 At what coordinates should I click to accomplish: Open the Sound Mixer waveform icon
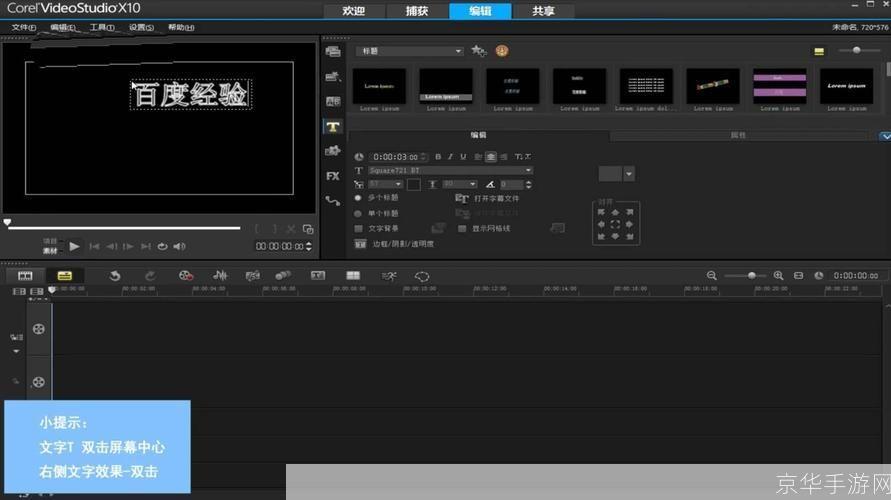click(220, 276)
